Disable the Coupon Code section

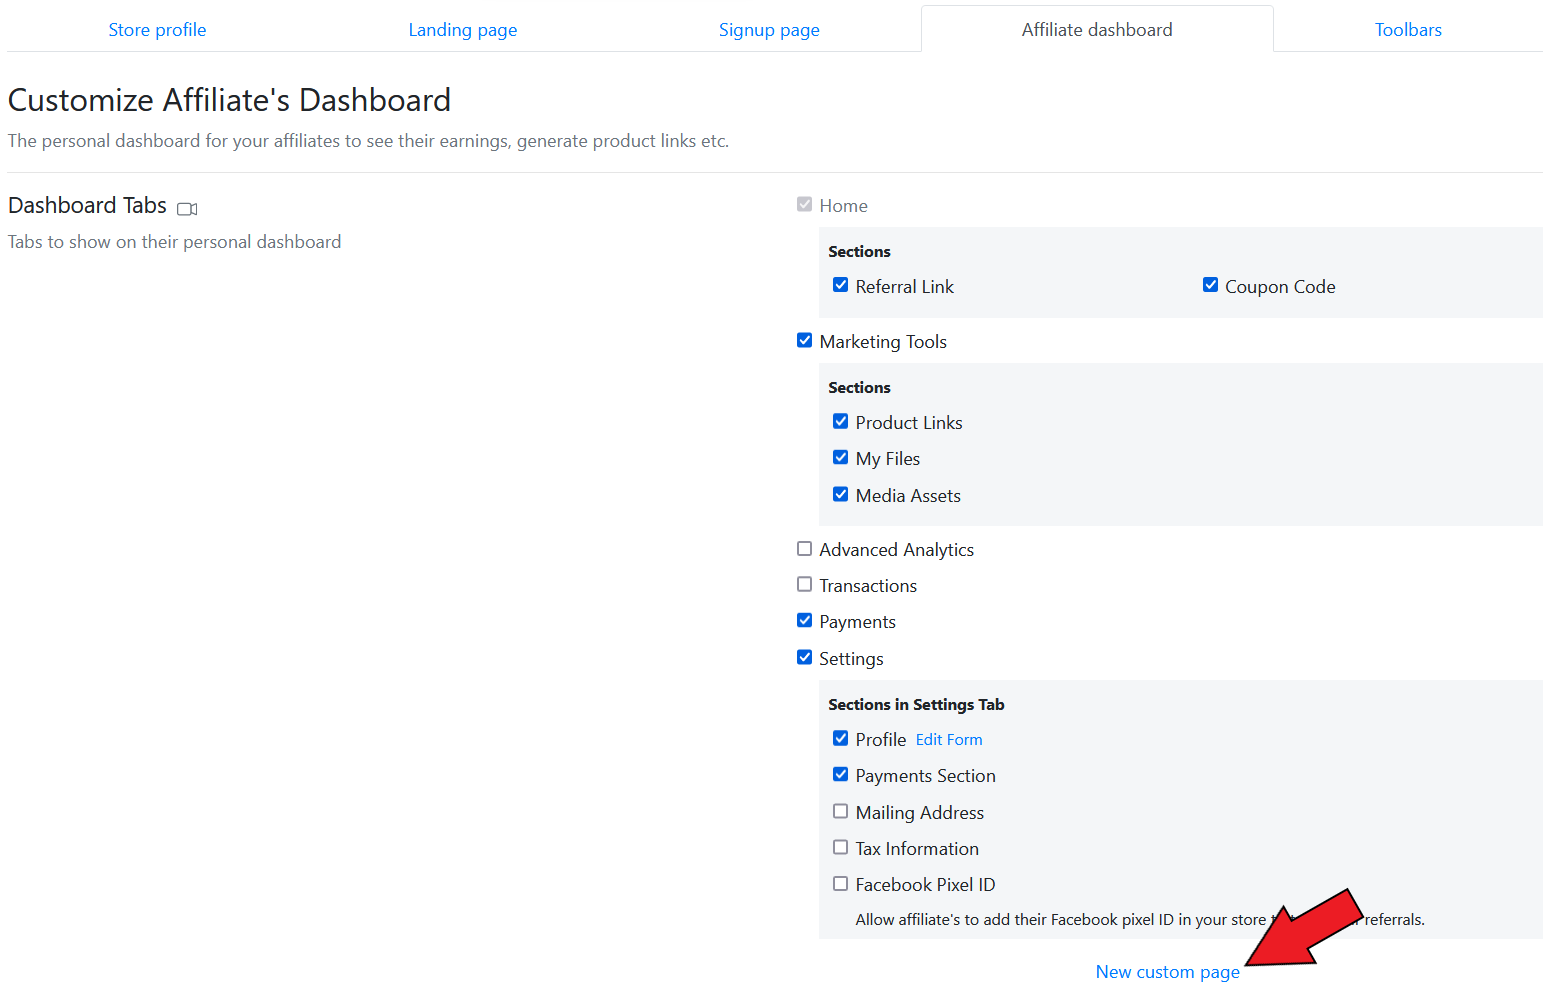[x=1210, y=285]
